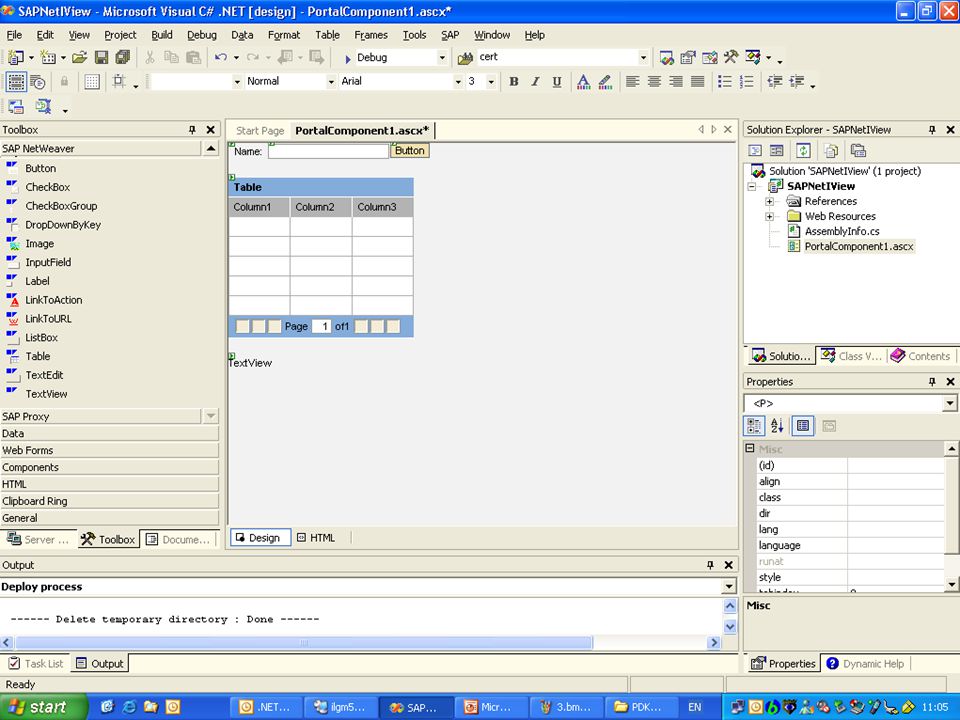Collapse the SAPNetIView project node

click(x=752, y=186)
